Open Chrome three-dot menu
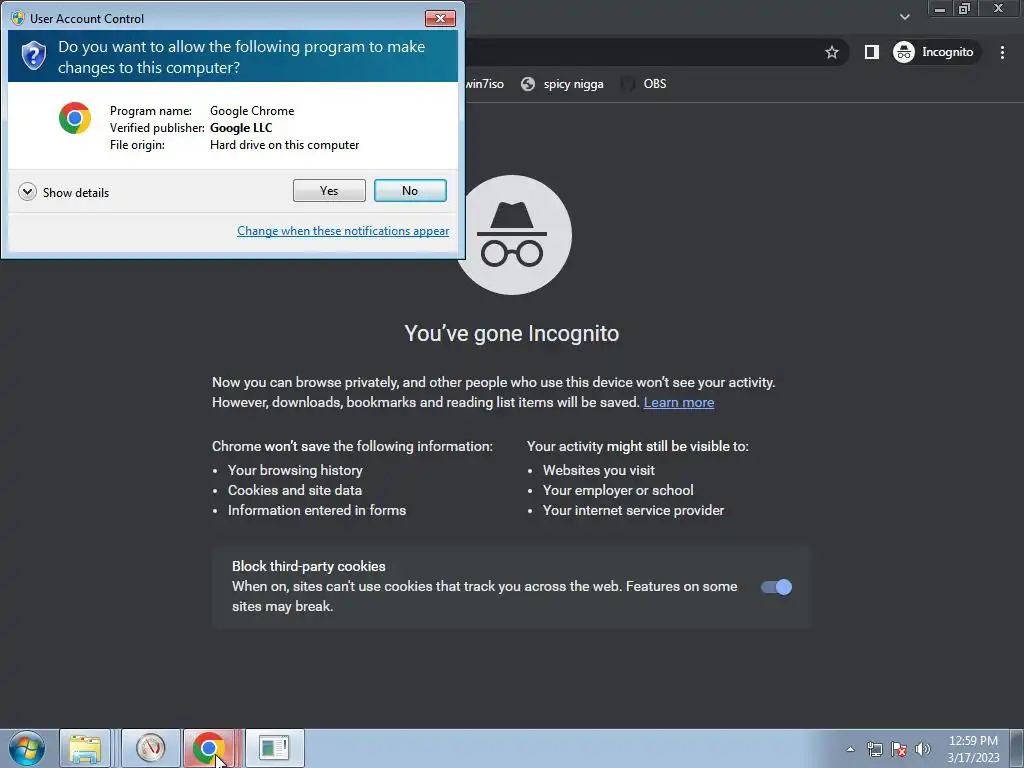 1002,52
